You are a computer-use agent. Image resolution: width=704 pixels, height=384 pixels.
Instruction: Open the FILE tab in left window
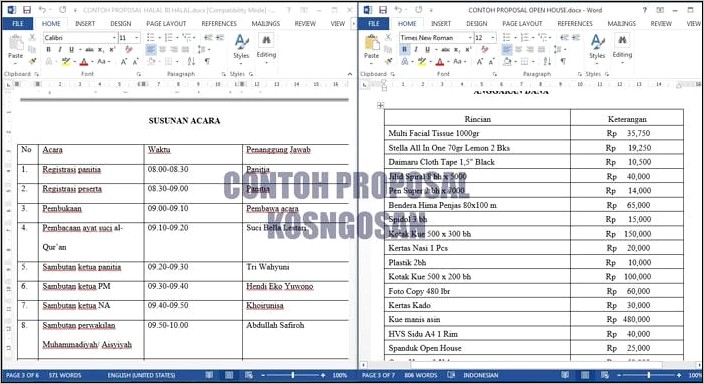18,23
